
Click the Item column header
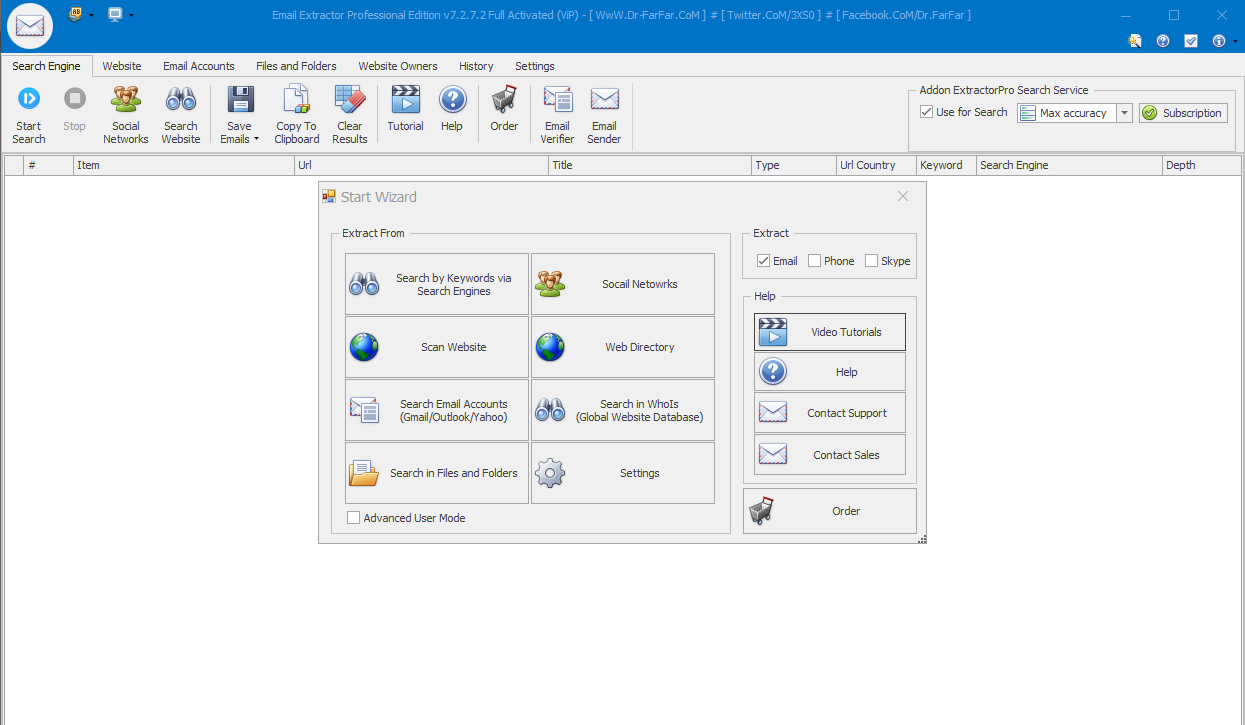tap(184, 165)
